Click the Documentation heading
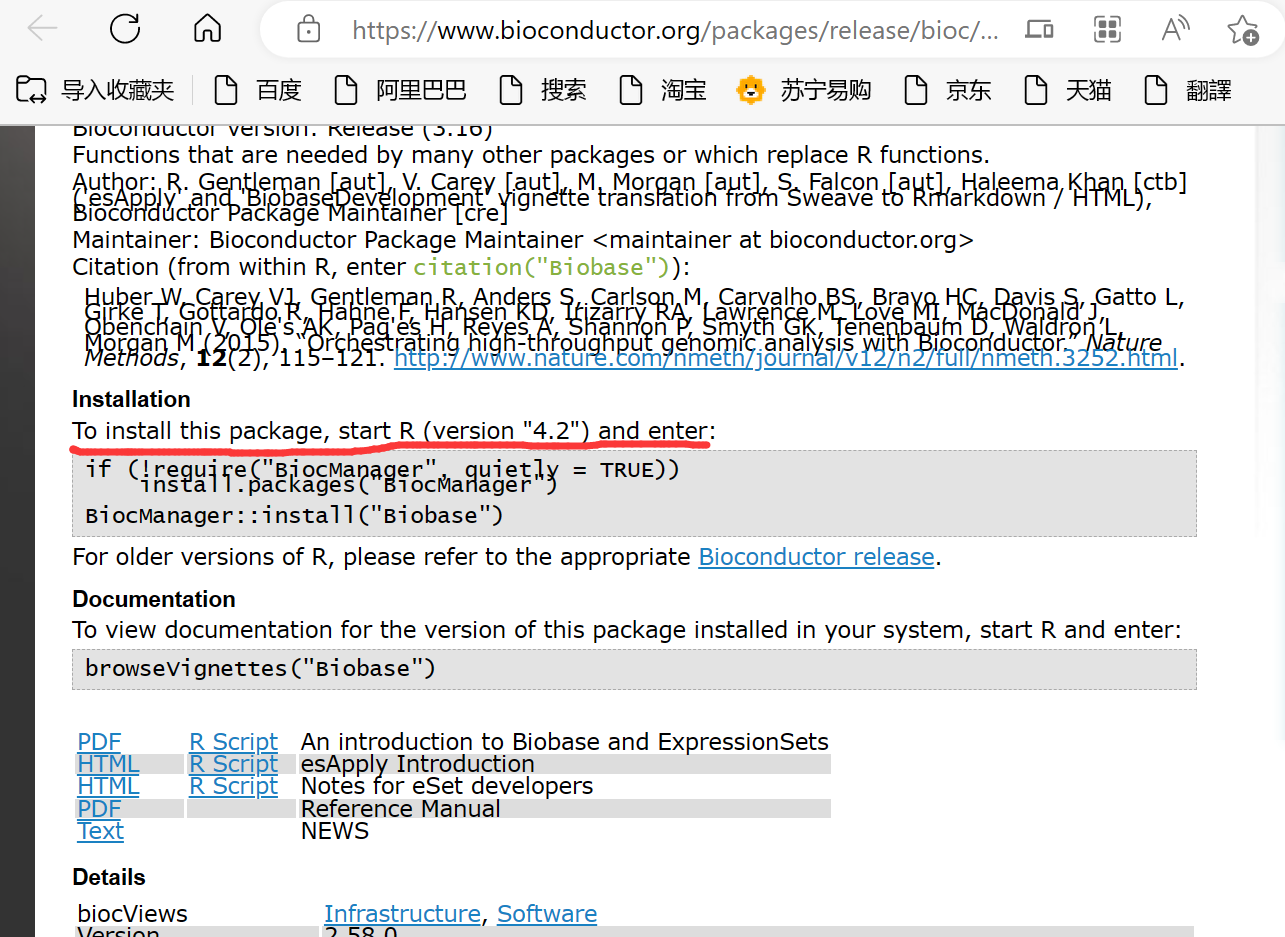This screenshot has width=1285, height=937. point(154,599)
